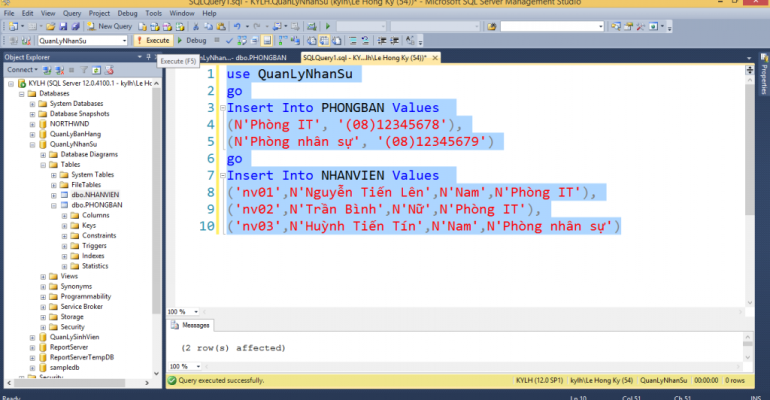This screenshot has height=400, width=770.
Task: Click Disconnect icon in Object Explorer
Action: point(59,70)
